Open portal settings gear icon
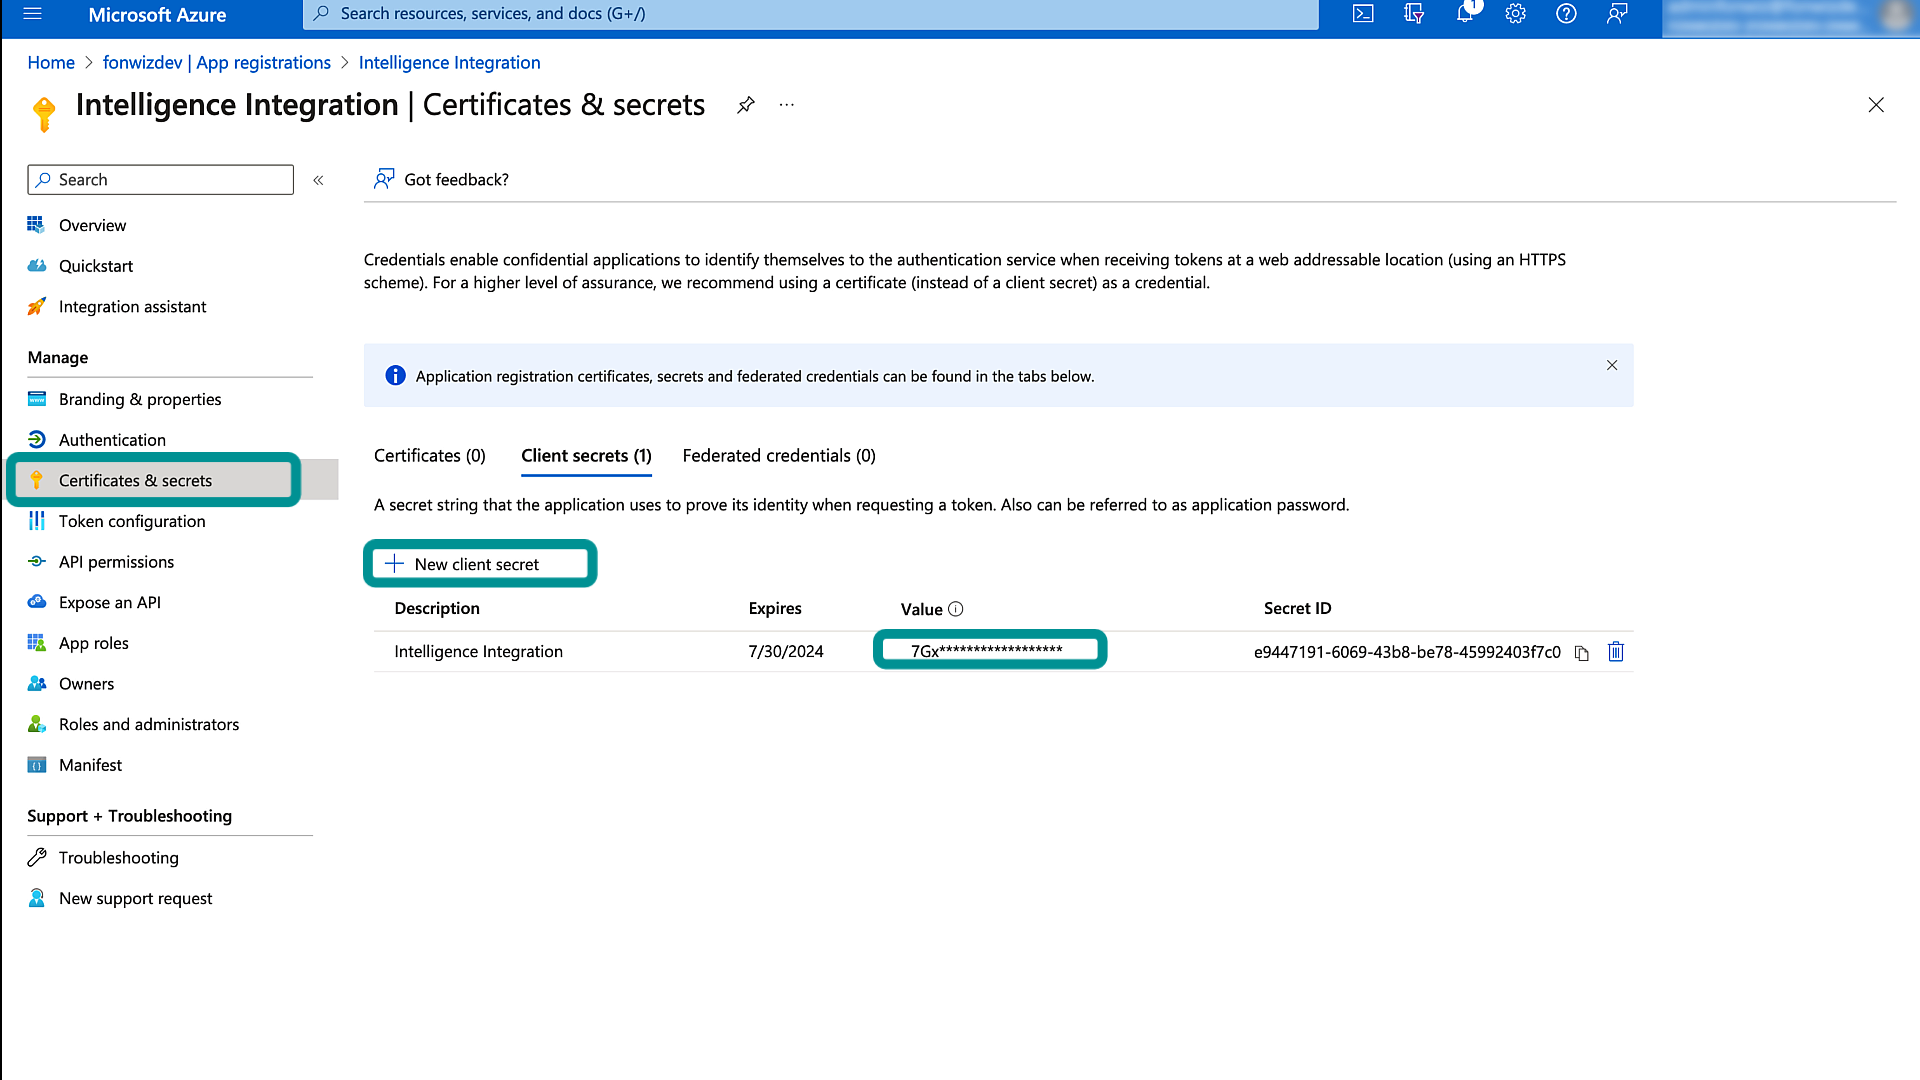1920x1080 pixels. tap(1516, 14)
